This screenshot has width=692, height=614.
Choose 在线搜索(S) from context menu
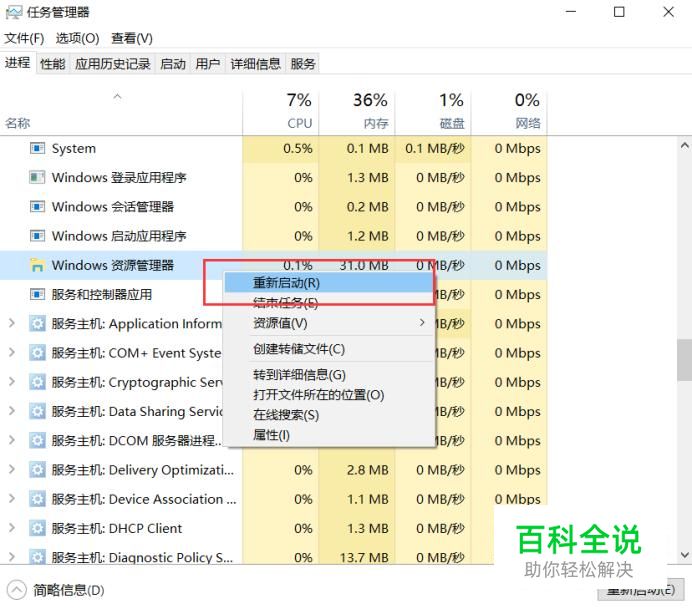tap(329, 415)
